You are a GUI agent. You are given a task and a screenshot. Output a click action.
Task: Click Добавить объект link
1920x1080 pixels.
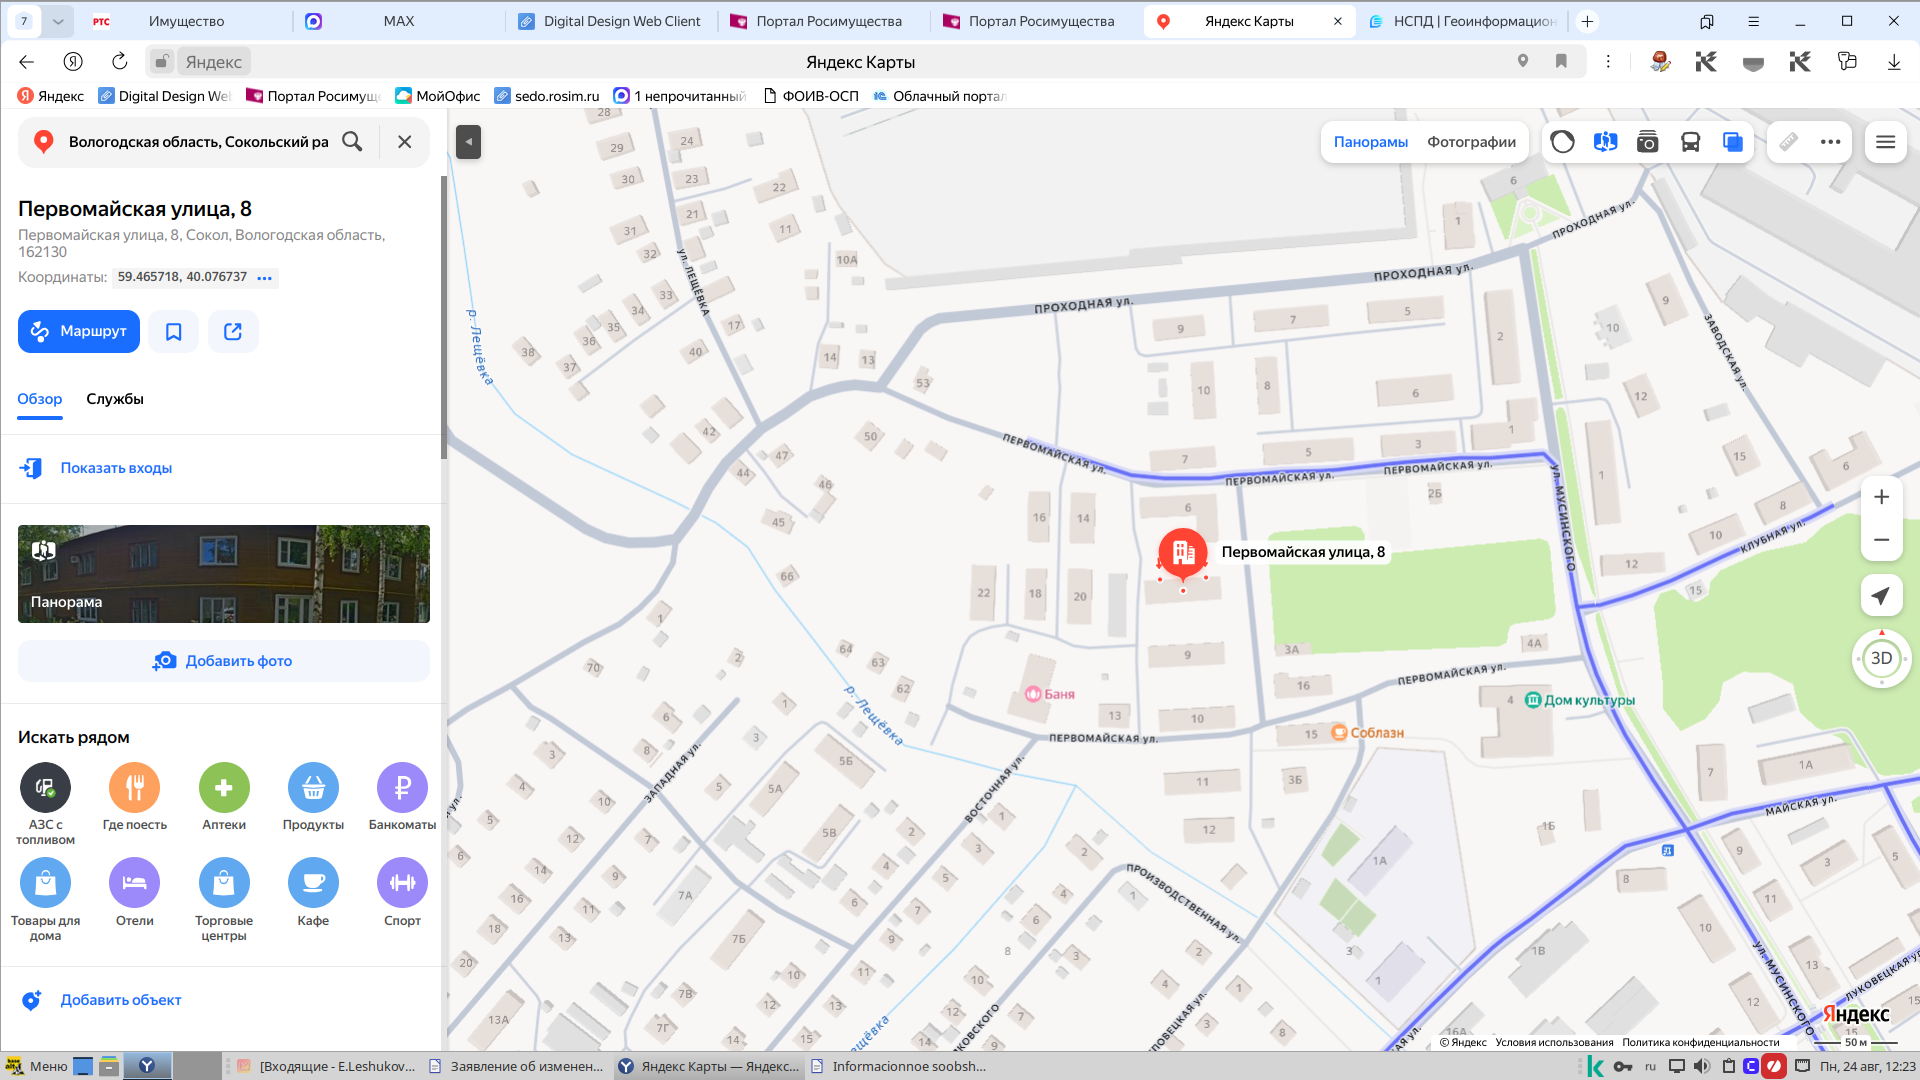pyautogui.click(x=121, y=1000)
